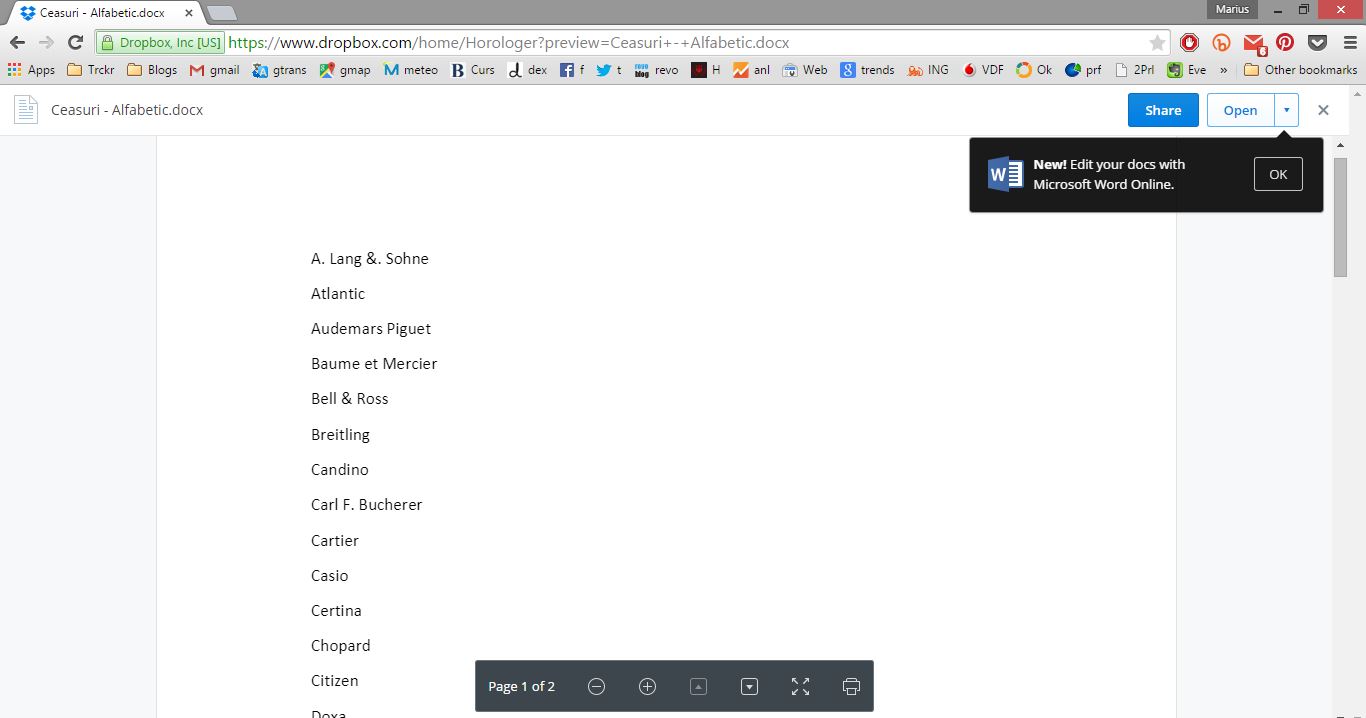The image size is (1366, 718).
Task: Open the H bookmark
Action: (706, 70)
